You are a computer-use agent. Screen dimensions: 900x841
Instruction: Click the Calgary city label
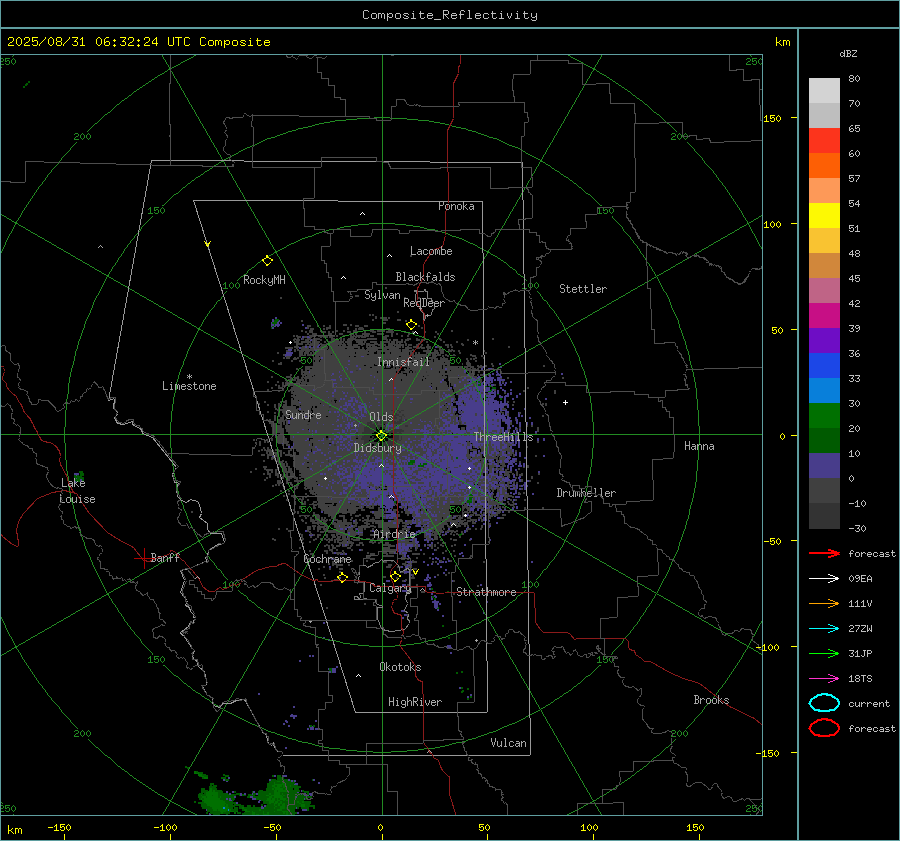coord(390,588)
